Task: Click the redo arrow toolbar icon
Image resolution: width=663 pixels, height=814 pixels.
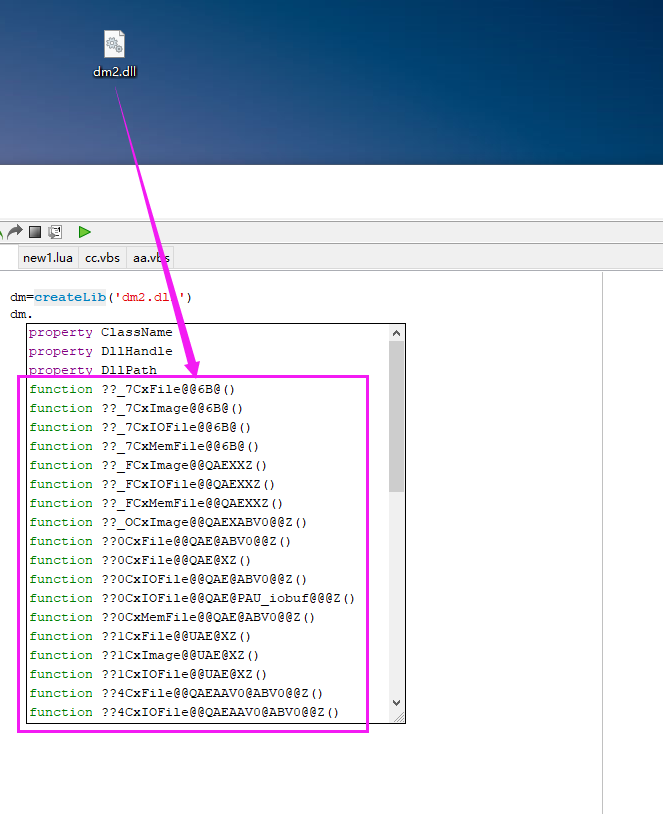Action: (15, 231)
